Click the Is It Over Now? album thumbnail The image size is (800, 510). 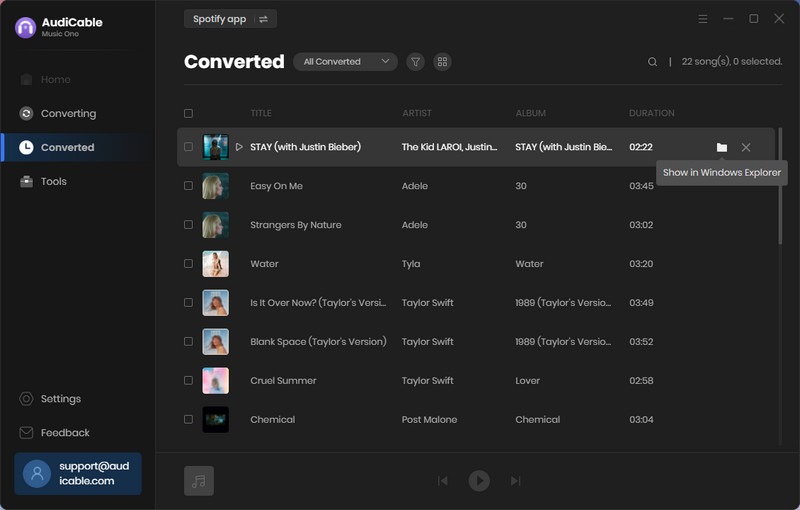point(215,302)
